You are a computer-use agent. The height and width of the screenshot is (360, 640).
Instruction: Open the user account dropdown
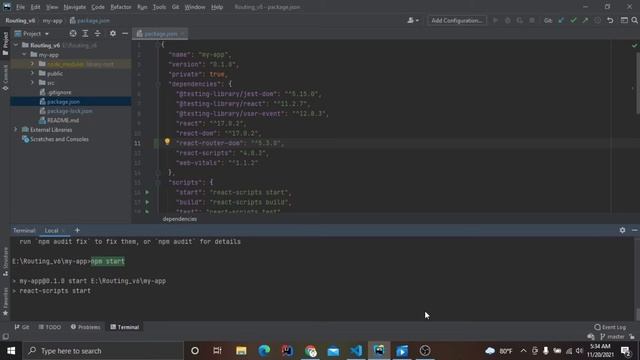pyautogui.click(x=413, y=20)
